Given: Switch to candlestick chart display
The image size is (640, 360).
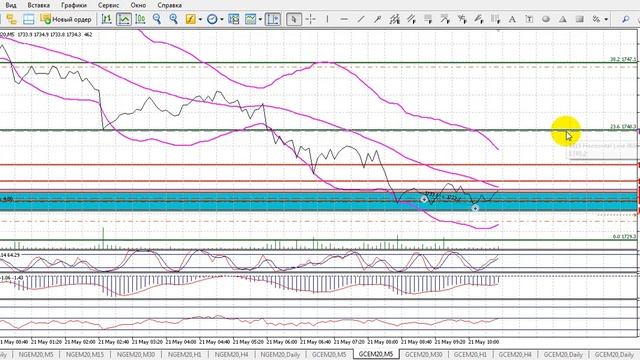Looking at the screenshot, I should [140, 19].
